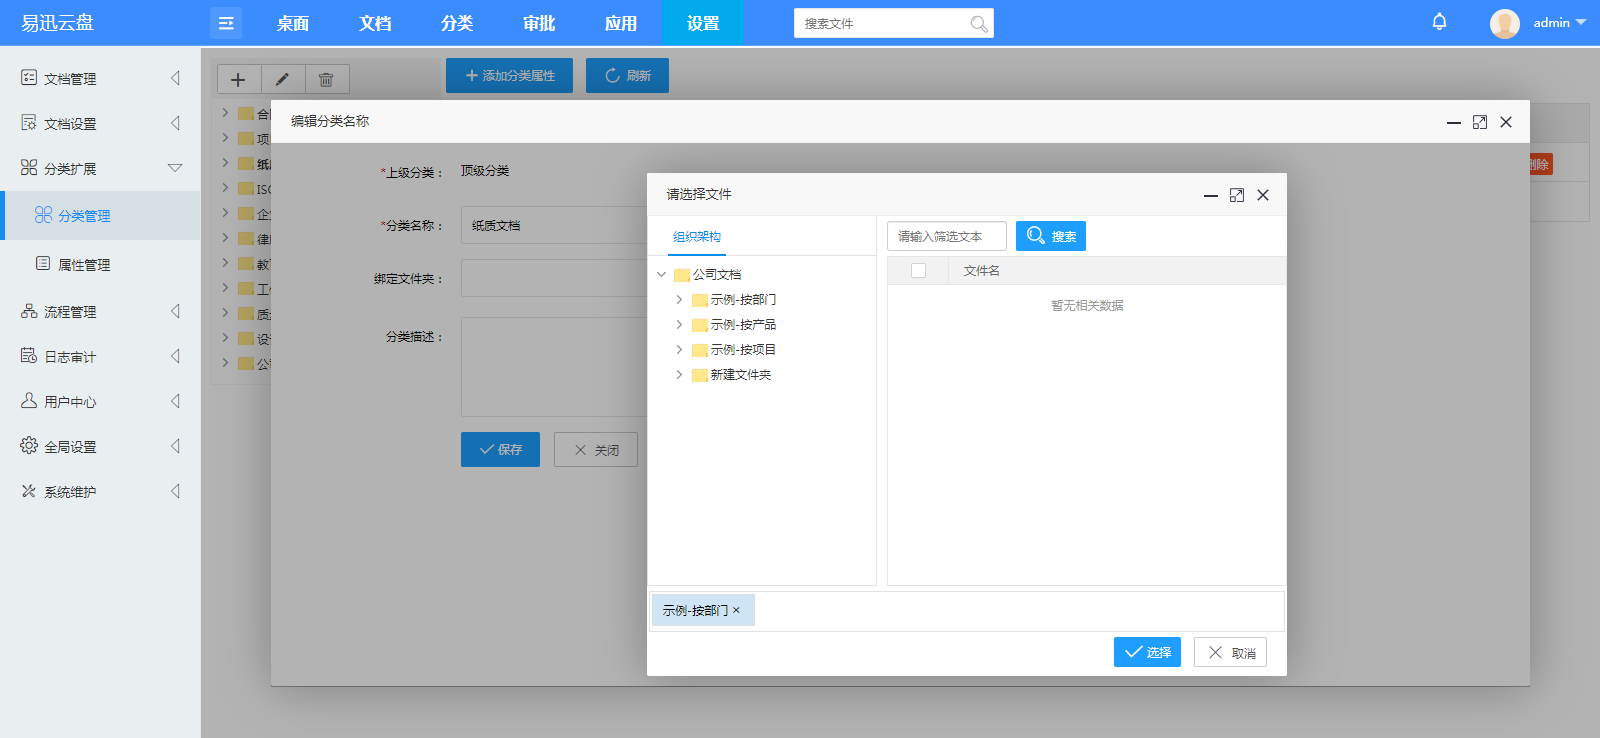This screenshot has width=1600, height=738.
Task: Expand 文档管理 sidebar arrow
Action: pyautogui.click(x=176, y=78)
